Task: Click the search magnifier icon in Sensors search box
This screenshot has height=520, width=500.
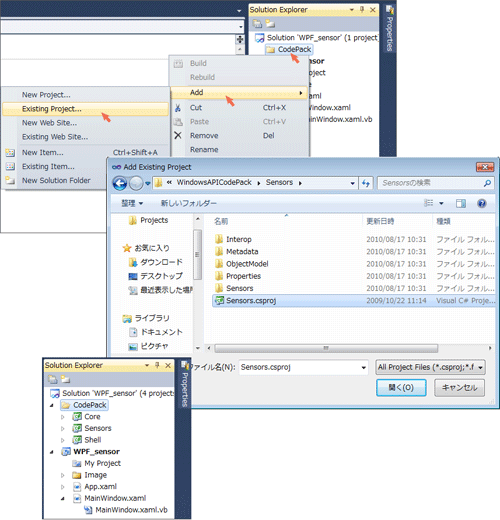Action: [x=487, y=183]
